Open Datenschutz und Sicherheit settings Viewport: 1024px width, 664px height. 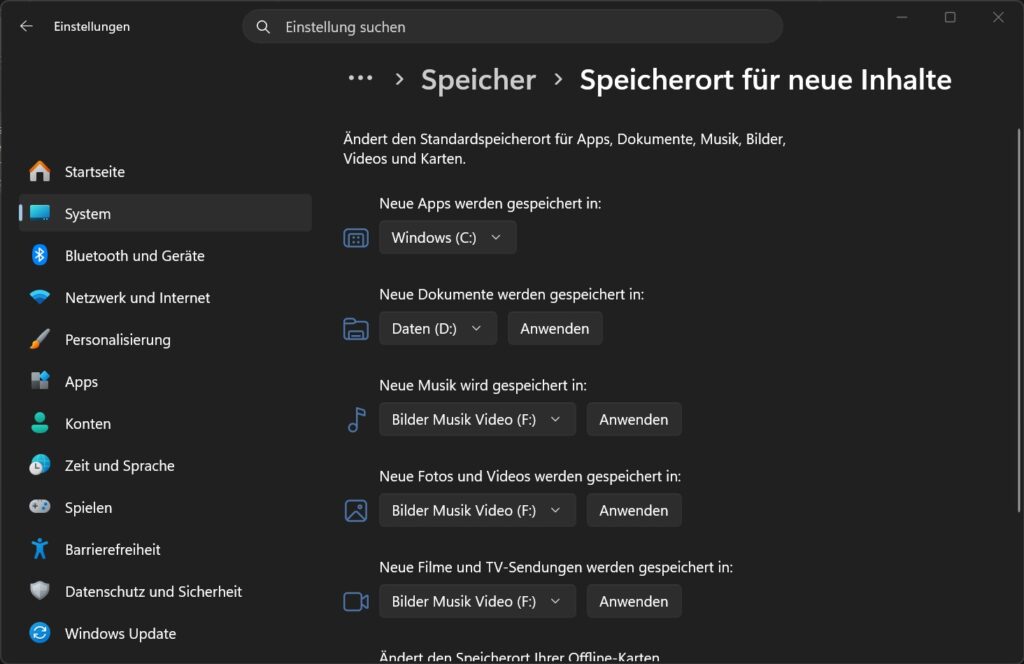165,591
